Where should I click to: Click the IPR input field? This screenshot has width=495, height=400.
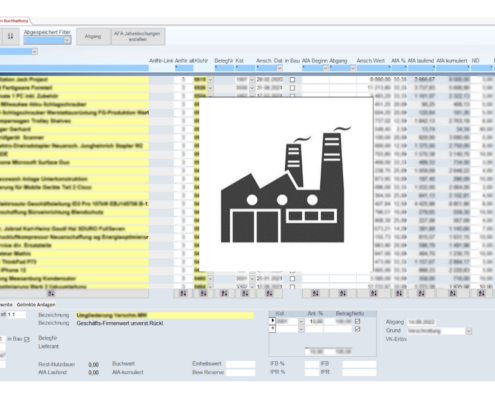(359, 372)
